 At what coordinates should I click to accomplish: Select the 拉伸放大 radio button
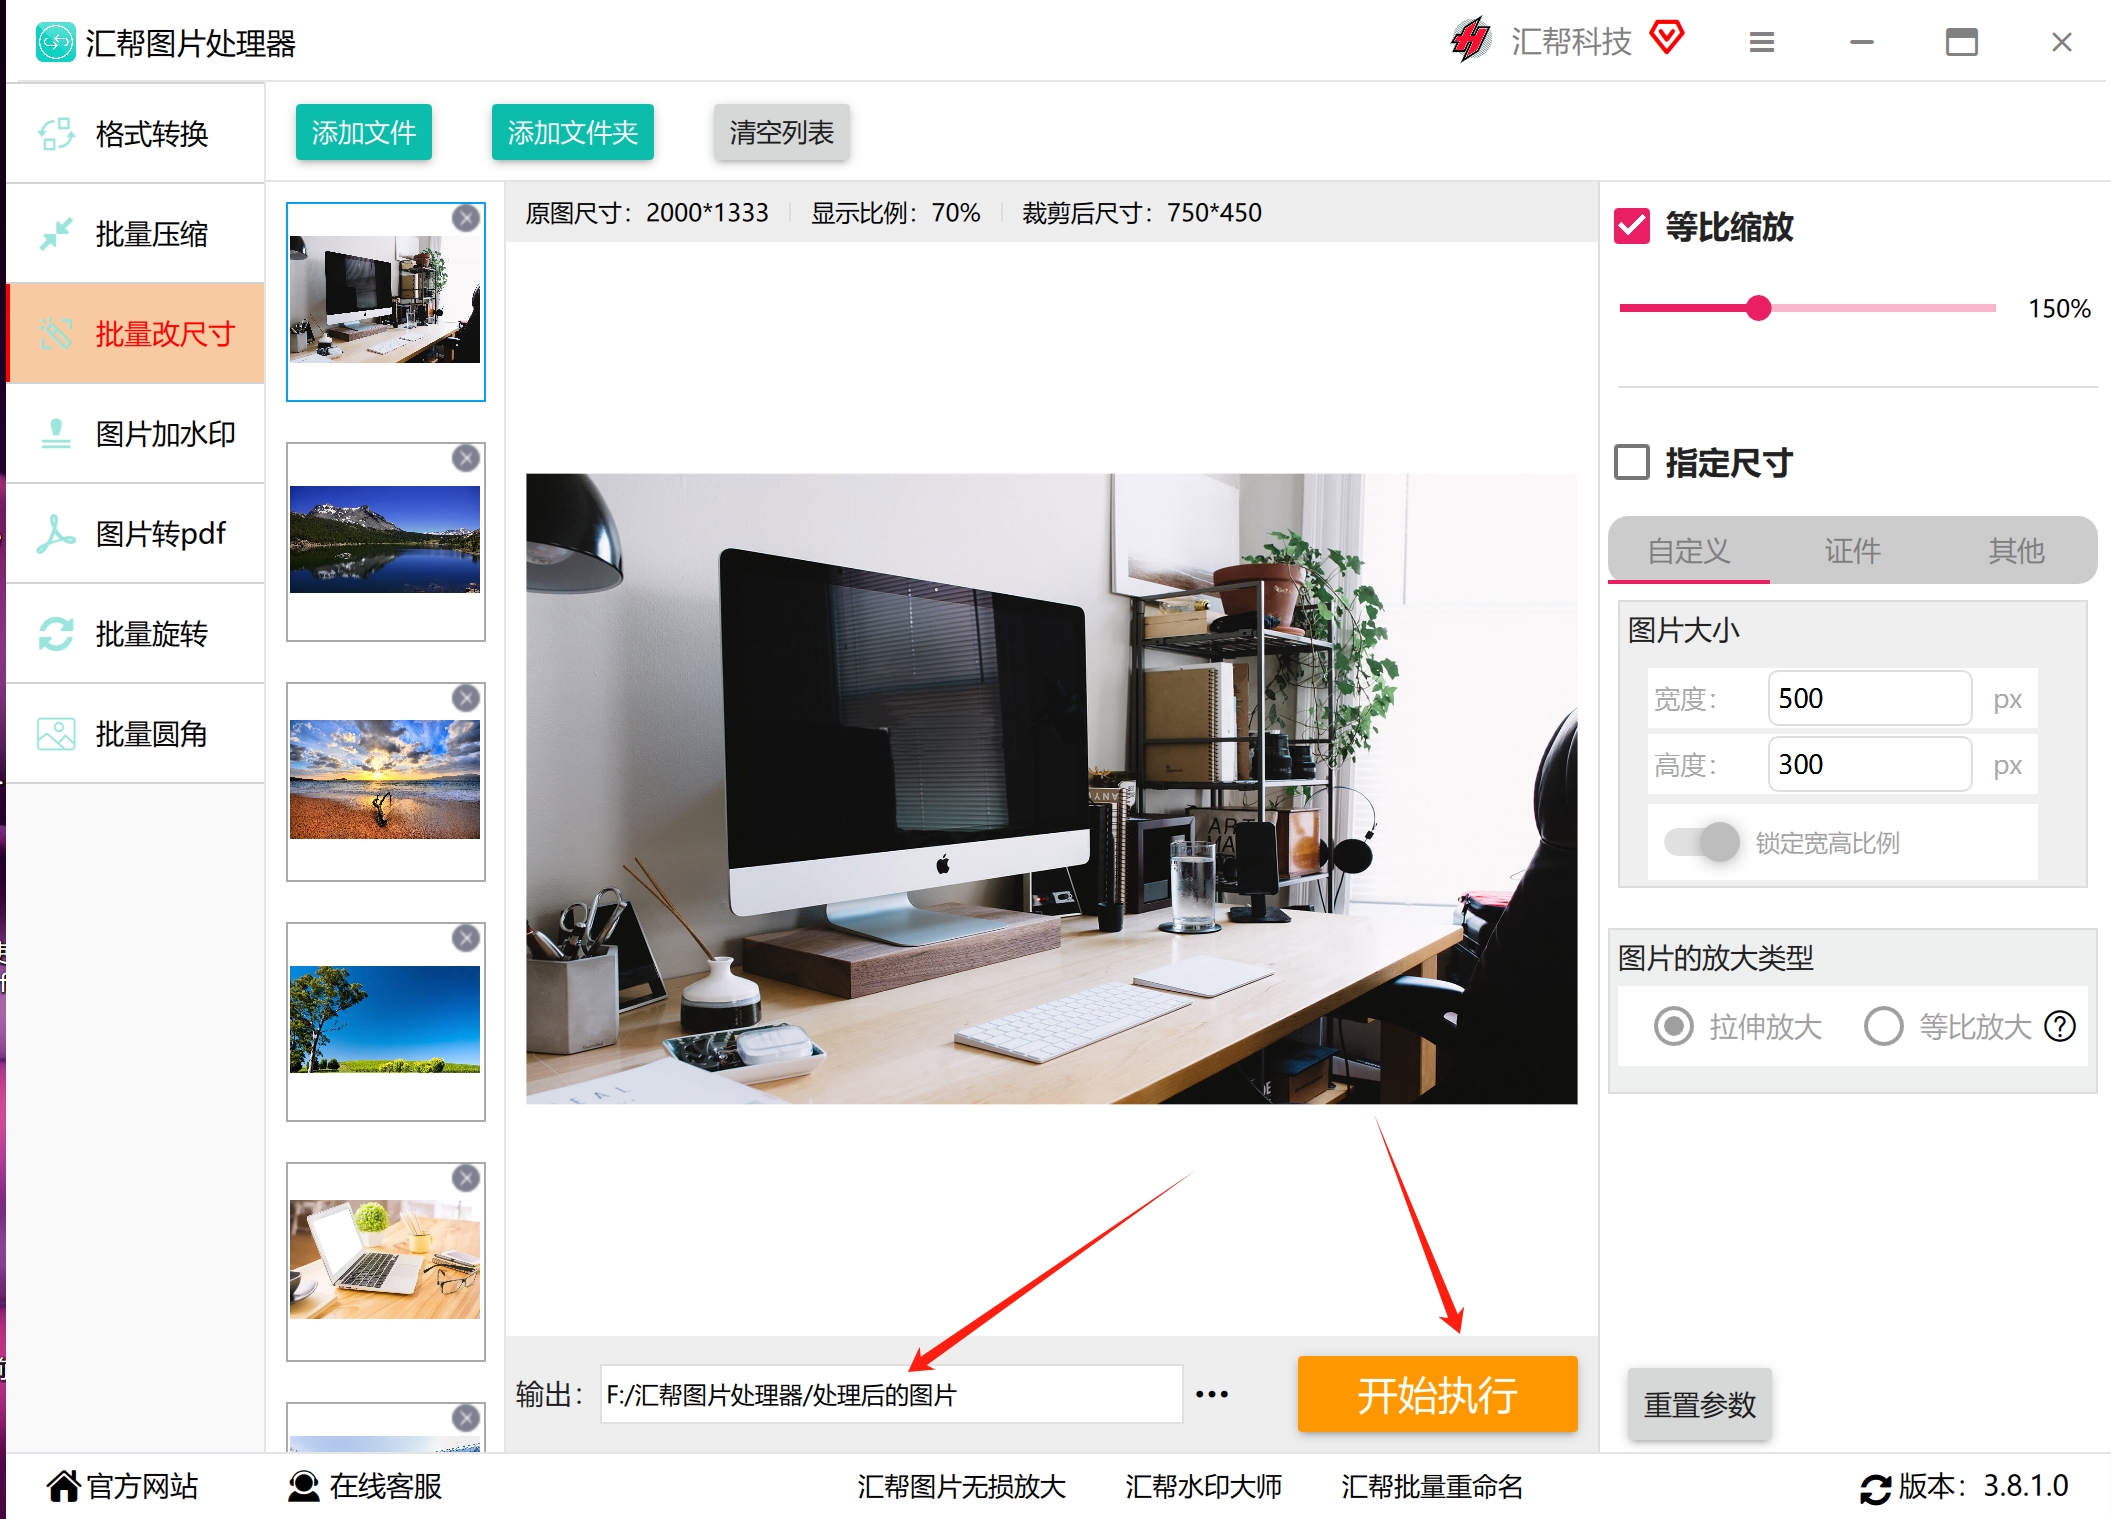click(x=1674, y=1026)
